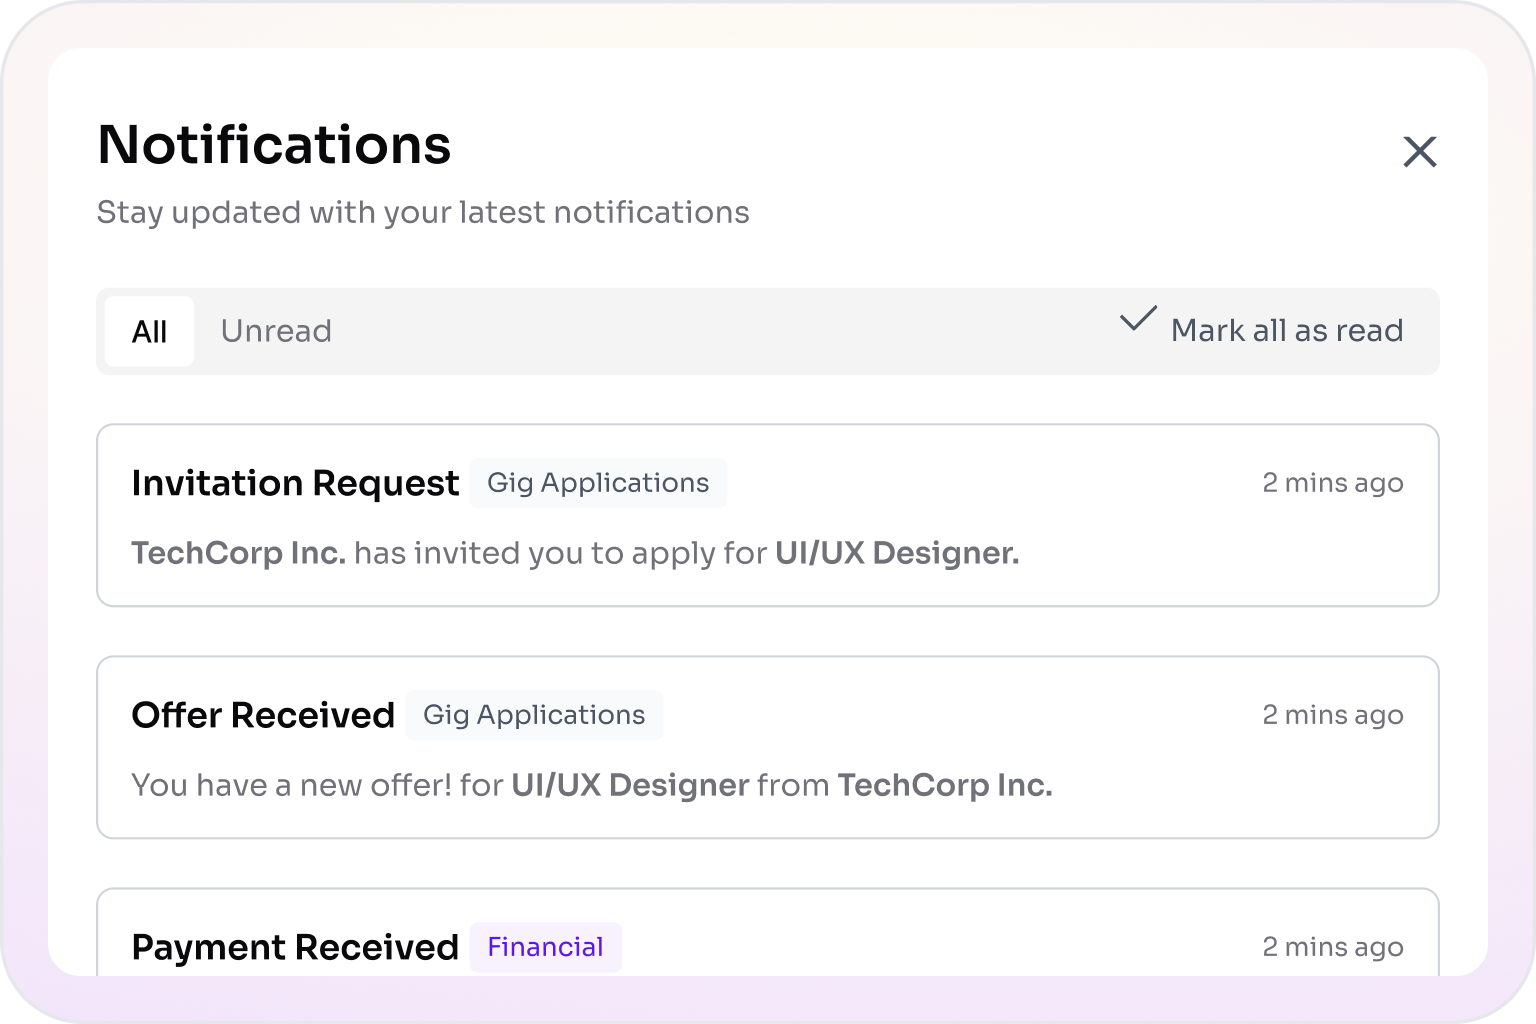Viewport: 1536px width, 1024px height.
Task: Select the All tab
Action: (x=149, y=331)
